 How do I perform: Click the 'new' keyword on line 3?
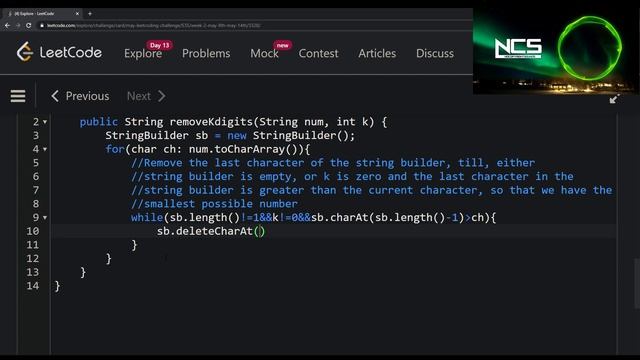237,136
